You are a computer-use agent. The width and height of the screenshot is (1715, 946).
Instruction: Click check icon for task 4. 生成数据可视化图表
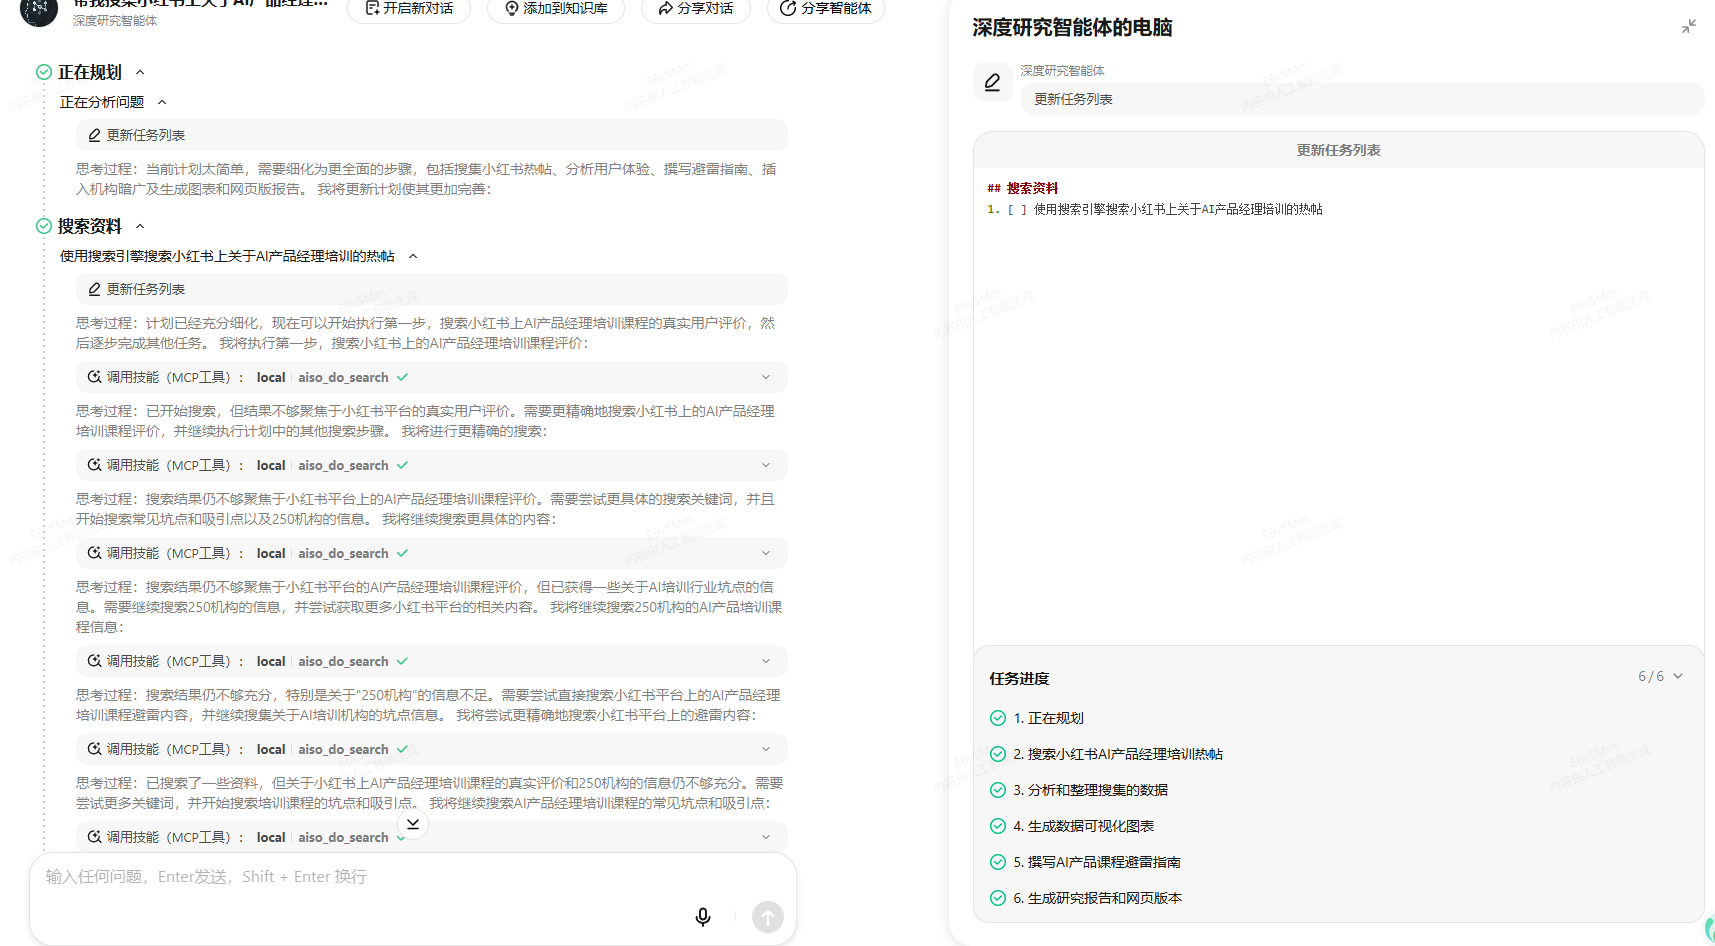click(998, 826)
